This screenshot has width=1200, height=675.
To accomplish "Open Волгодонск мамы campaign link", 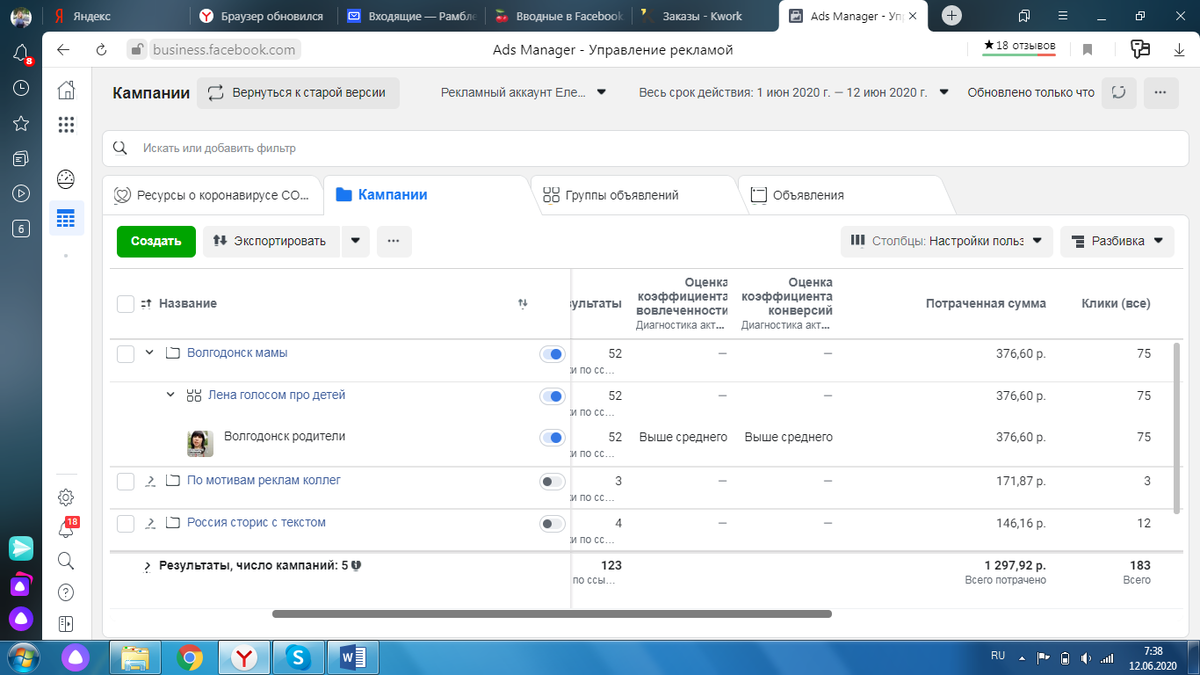I will (237, 353).
